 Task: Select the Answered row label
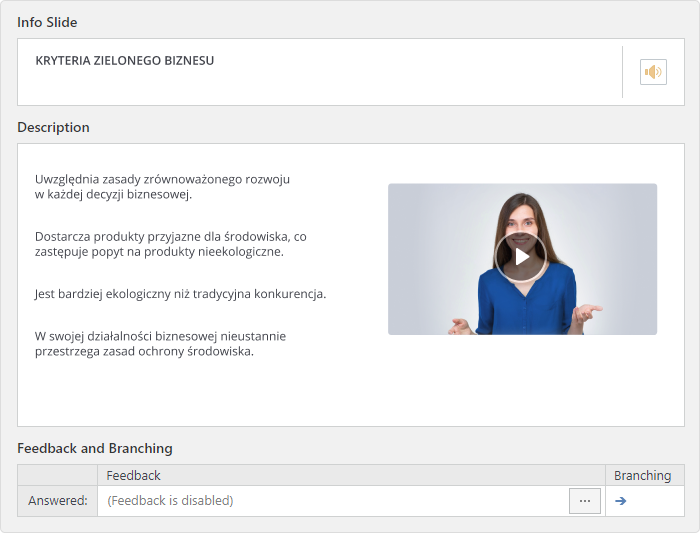58,501
